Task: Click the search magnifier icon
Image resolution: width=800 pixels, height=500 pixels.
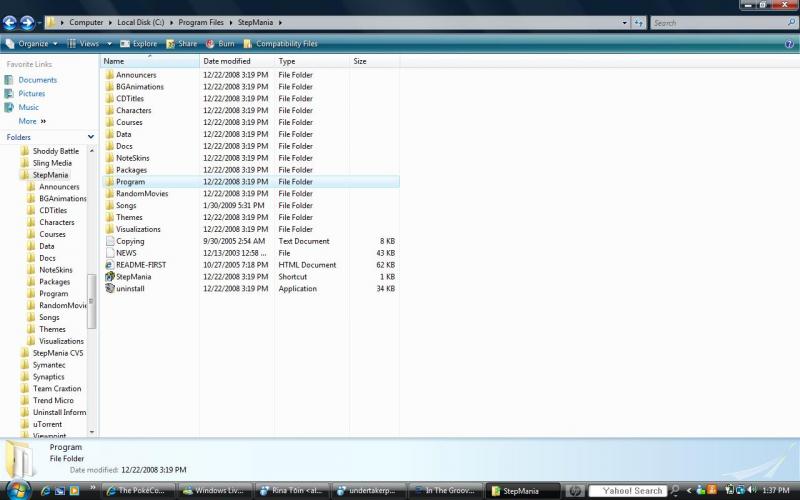Action: pos(791,22)
